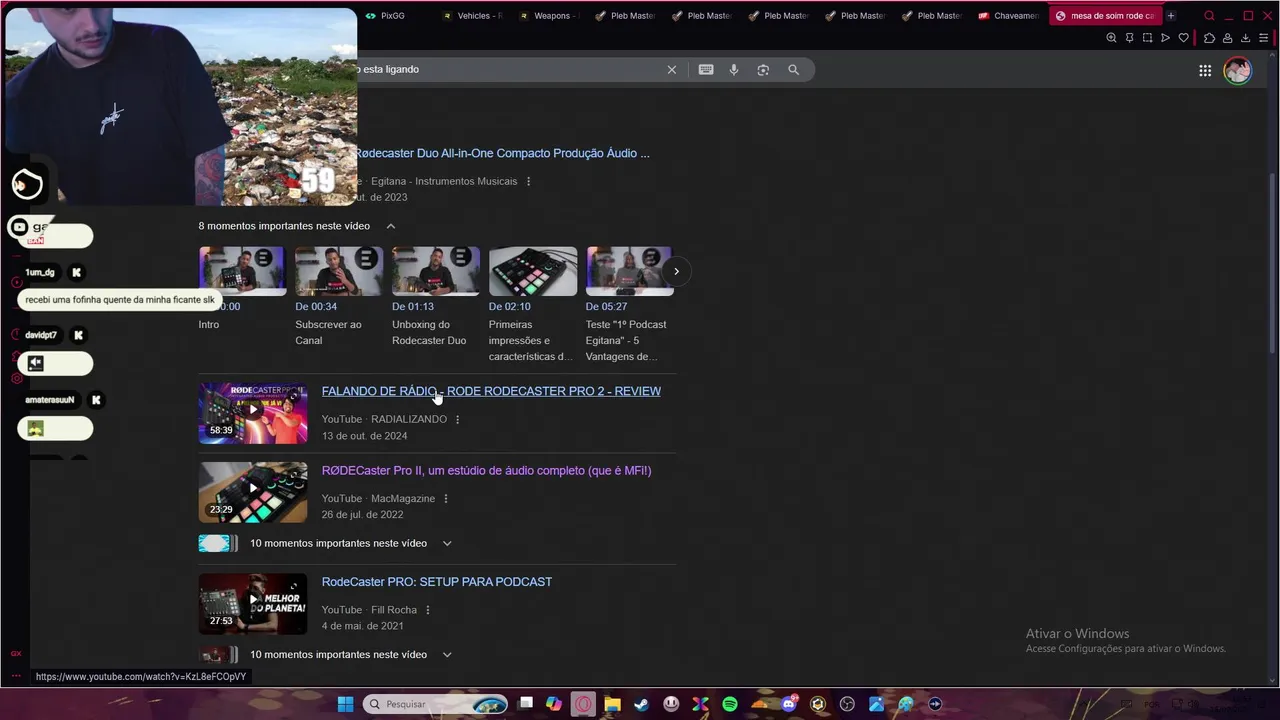The width and height of the screenshot is (1280, 720).
Task: Jump to the 05:27 Teste Podcast moment
Action: tap(629, 304)
